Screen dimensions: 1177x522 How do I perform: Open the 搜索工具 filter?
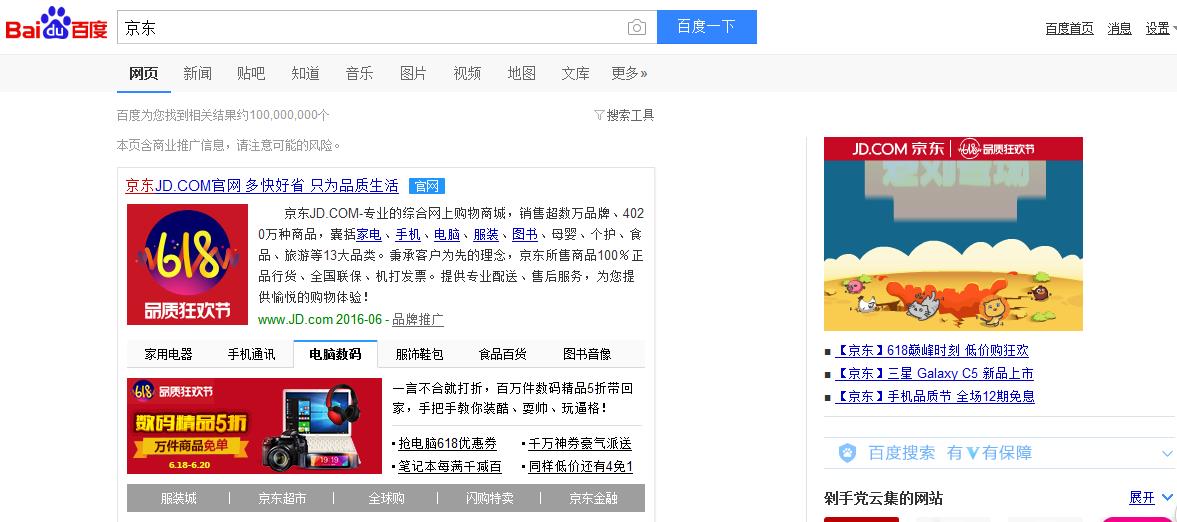coord(625,115)
